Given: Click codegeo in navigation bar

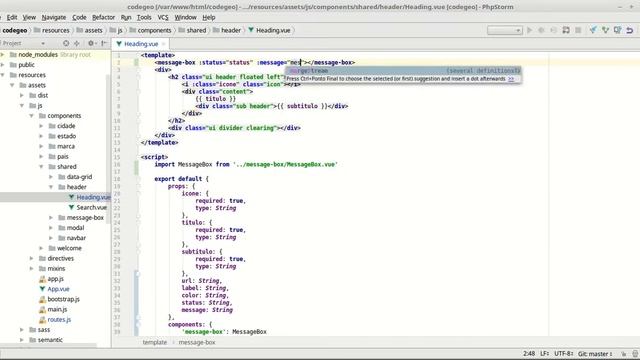Looking at the screenshot, I should coord(15,30).
